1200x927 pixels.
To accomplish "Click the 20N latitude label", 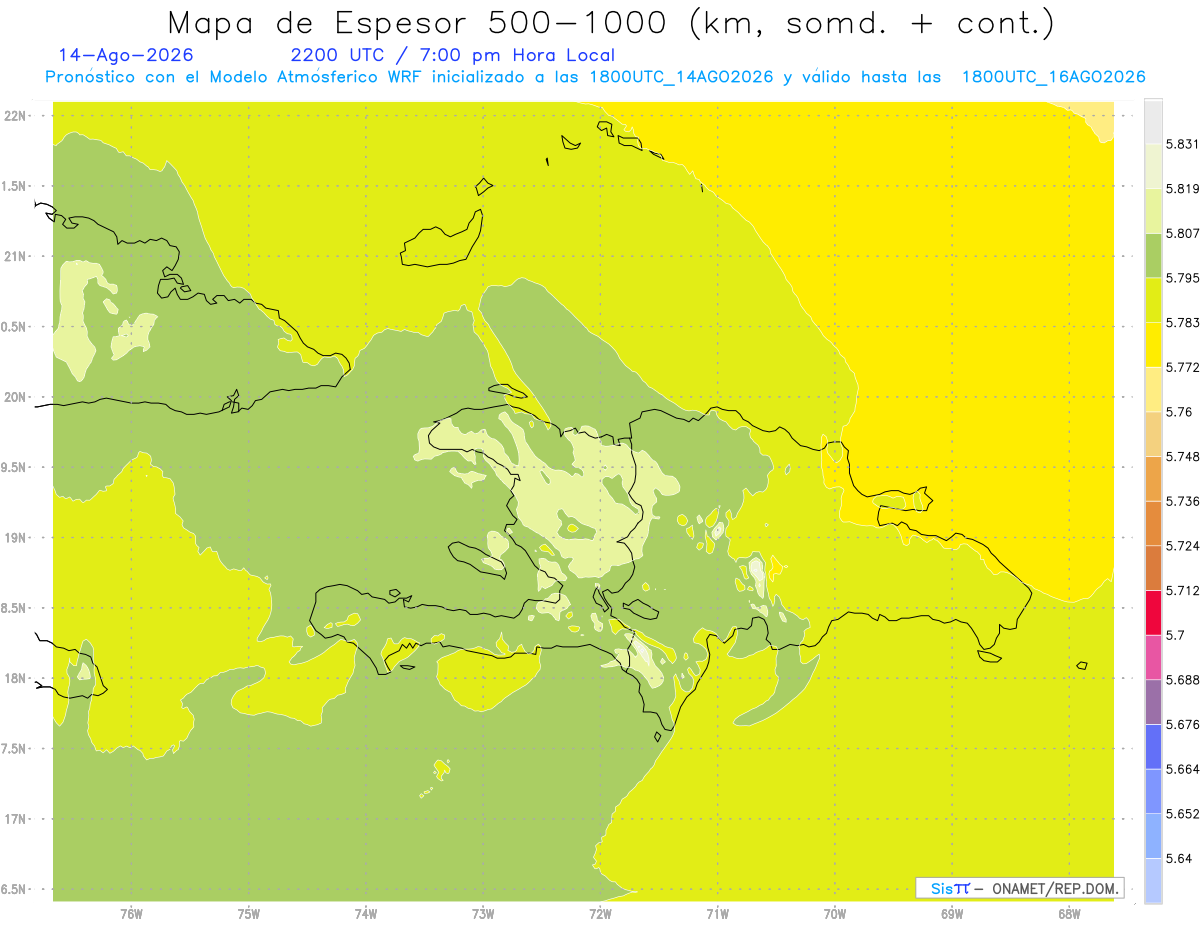I will [15, 398].
